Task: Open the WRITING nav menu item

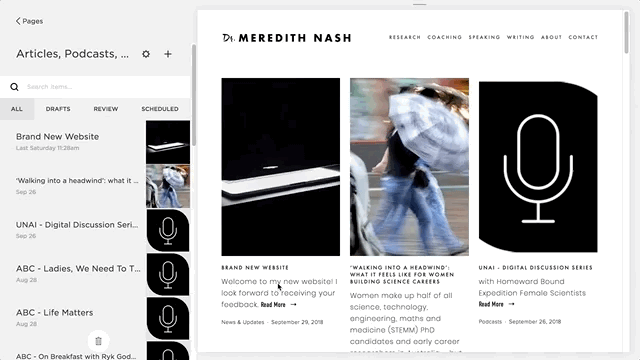Action: (x=520, y=37)
